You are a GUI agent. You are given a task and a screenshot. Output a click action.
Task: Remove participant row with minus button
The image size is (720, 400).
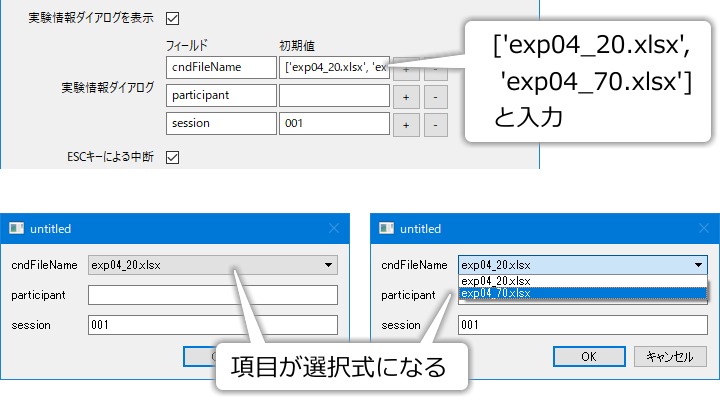click(435, 97)
